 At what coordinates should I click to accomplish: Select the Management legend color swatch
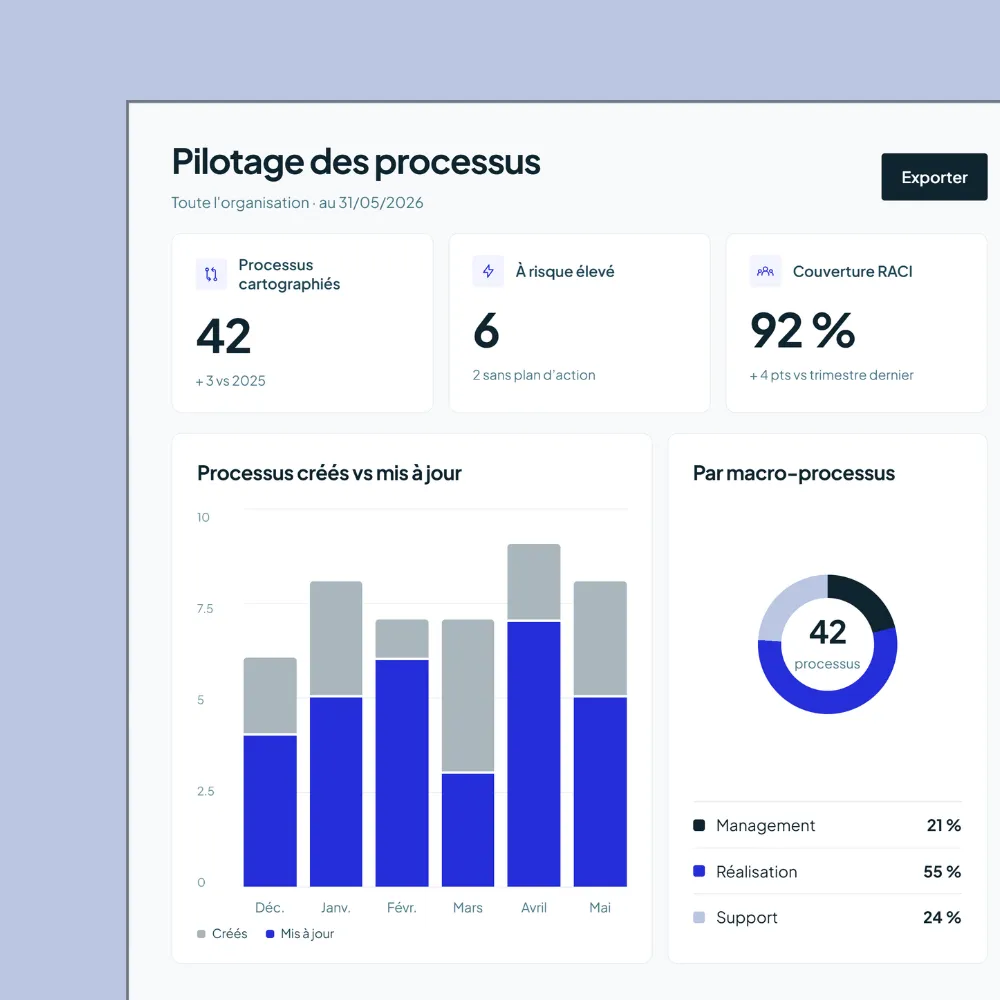click(699, 825)
